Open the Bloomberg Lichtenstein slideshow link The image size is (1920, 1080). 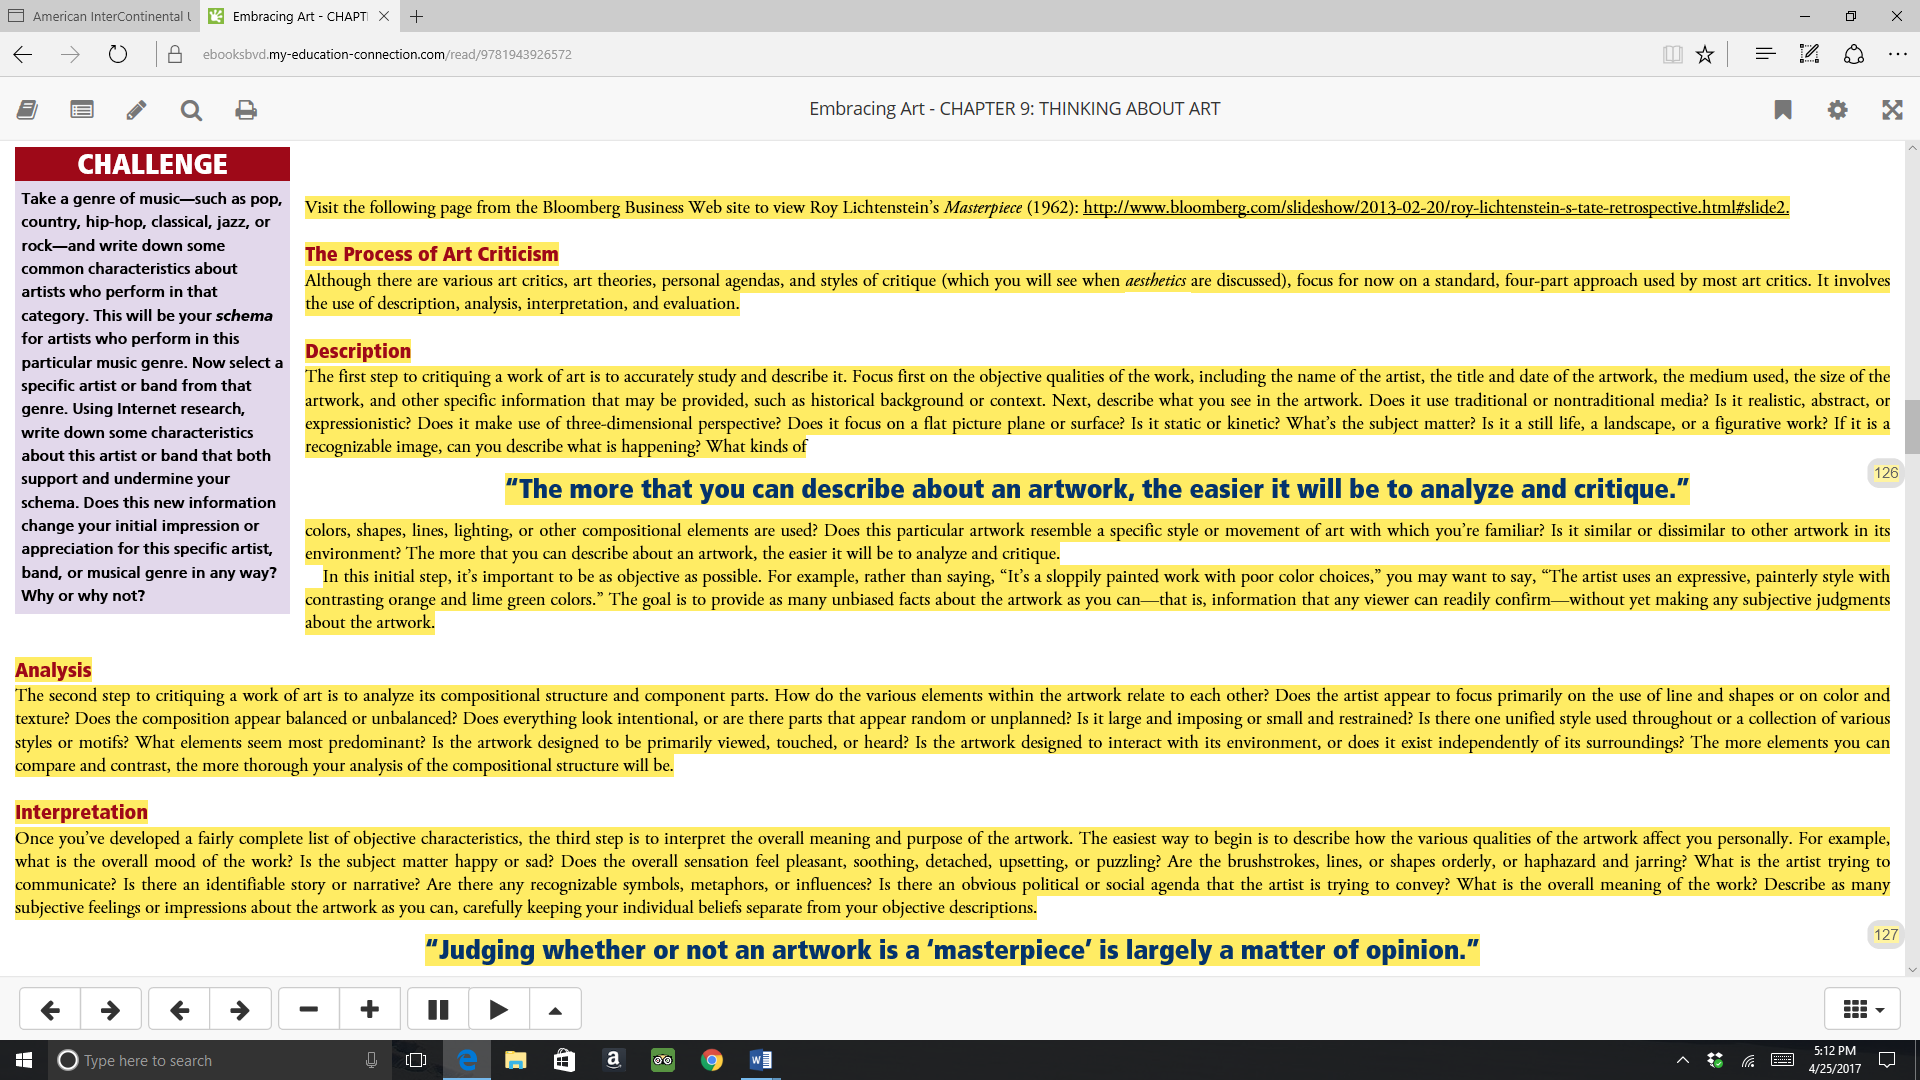tap(1435, 207)
